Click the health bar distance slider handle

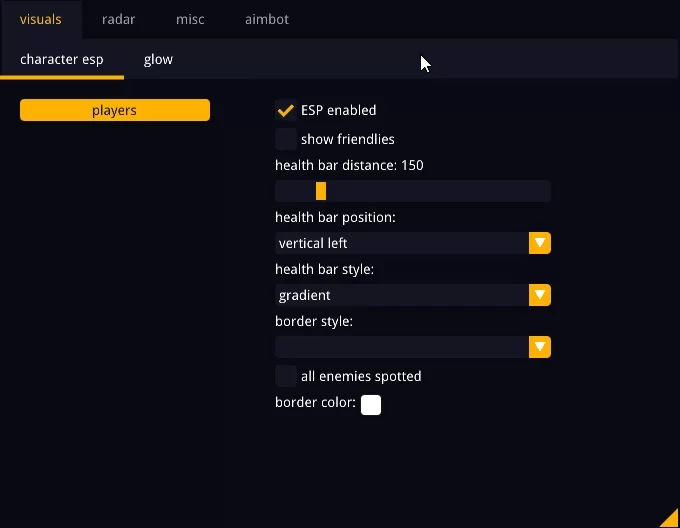(x=321, y=191)
